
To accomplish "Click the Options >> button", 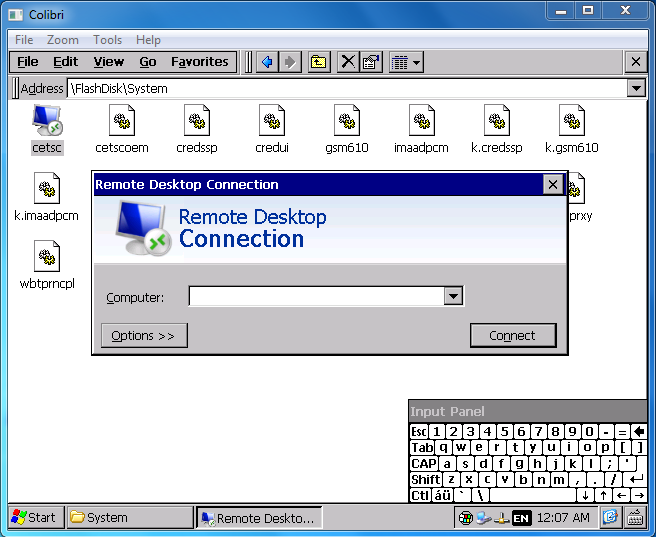I will pos(144,335).
